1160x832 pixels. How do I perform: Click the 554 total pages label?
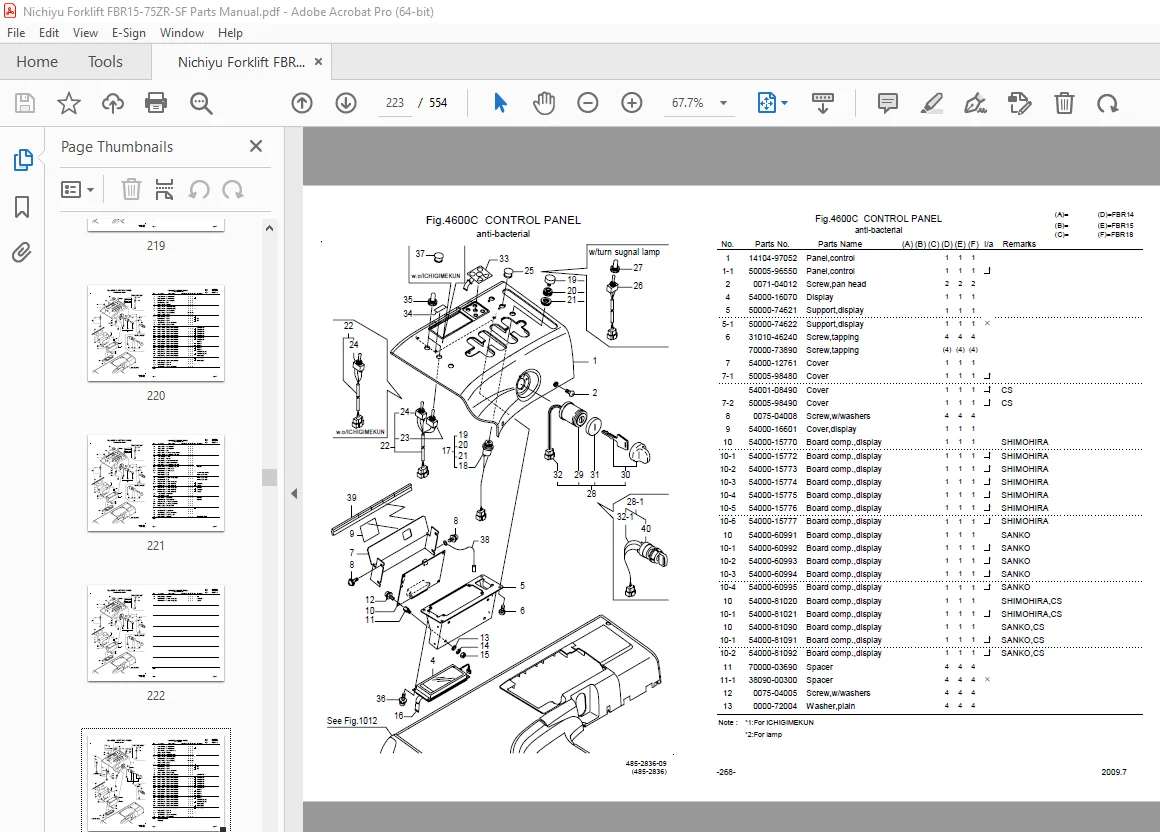pos(438,103)
